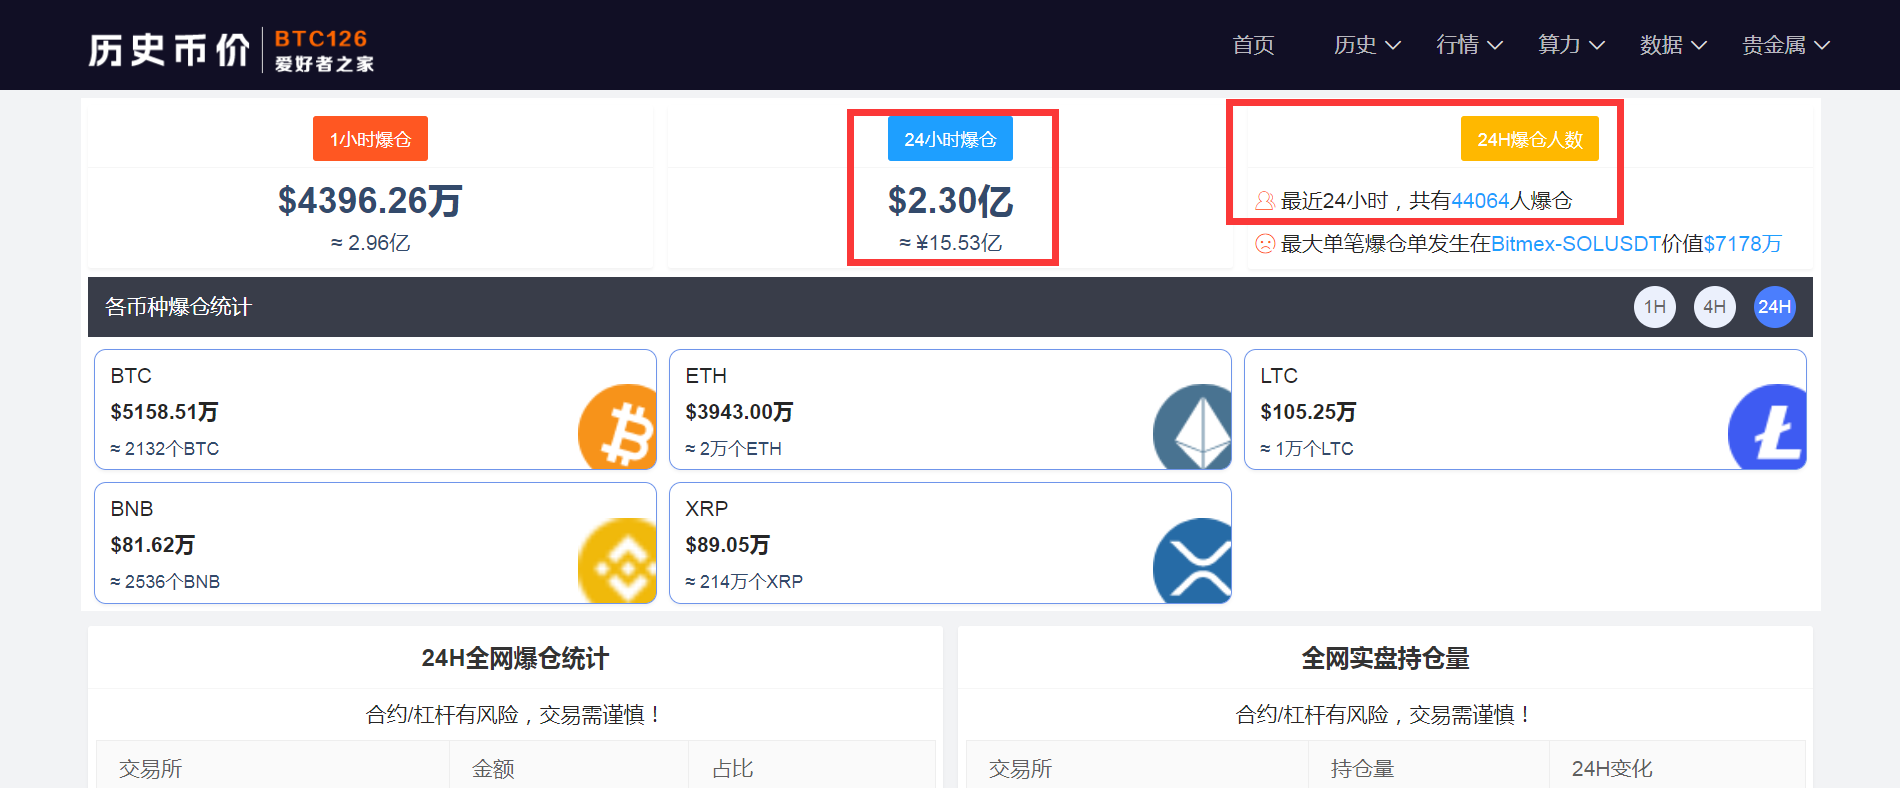
Task: Click the ≈ 2.96亿 conversion text
Action: pos(370,243)
